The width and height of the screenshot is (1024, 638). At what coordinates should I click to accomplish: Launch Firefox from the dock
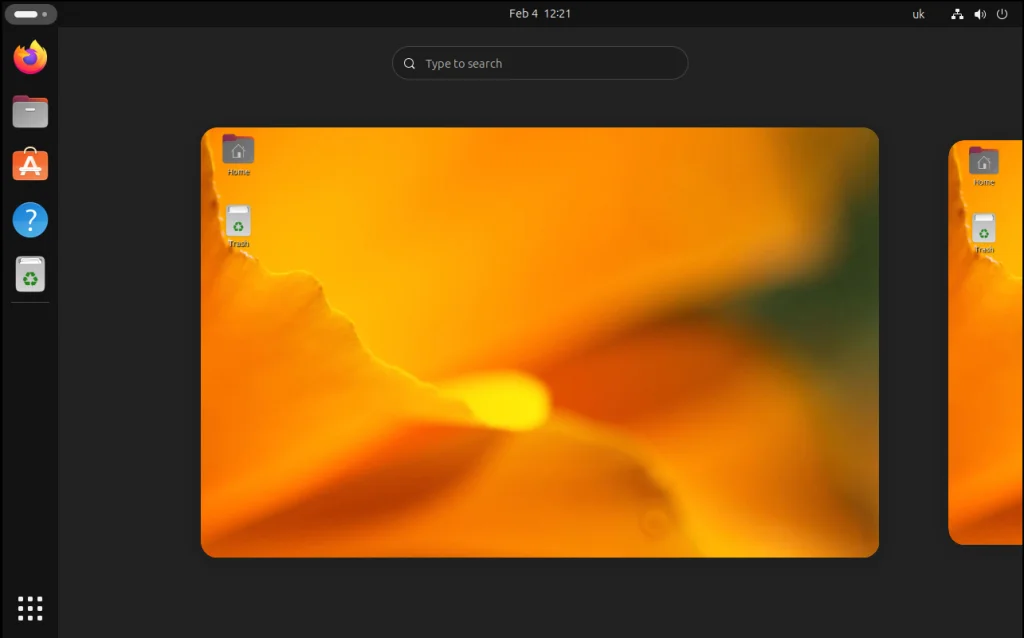point(30,58)
